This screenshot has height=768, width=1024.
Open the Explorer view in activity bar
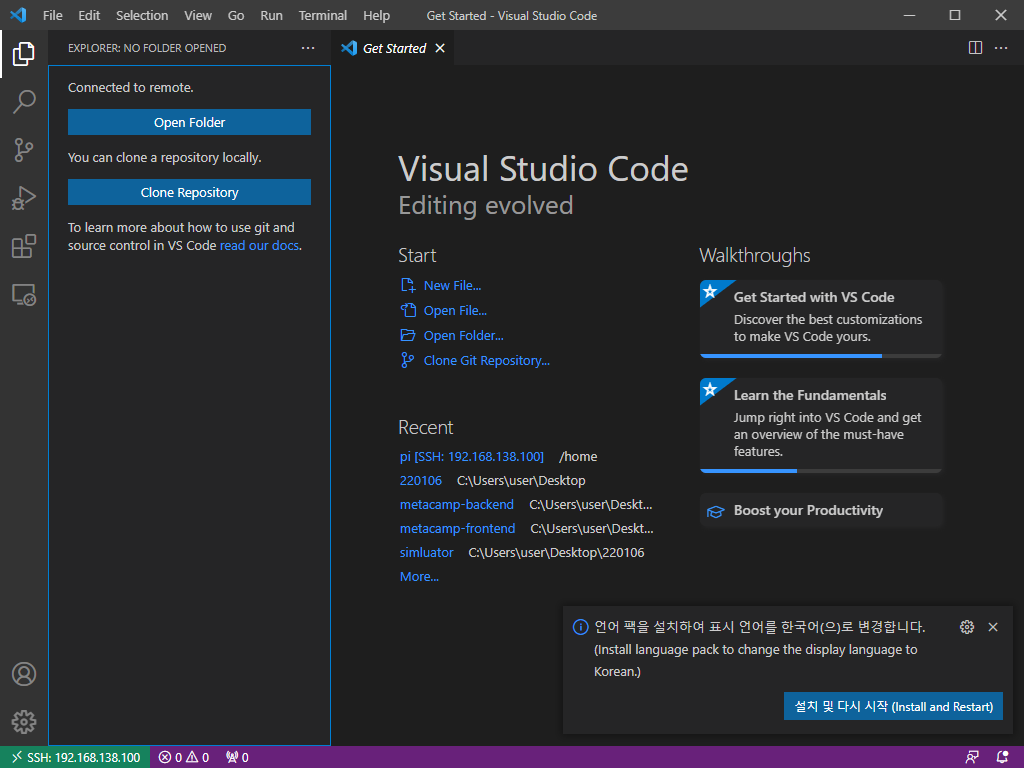pos(24,54)
